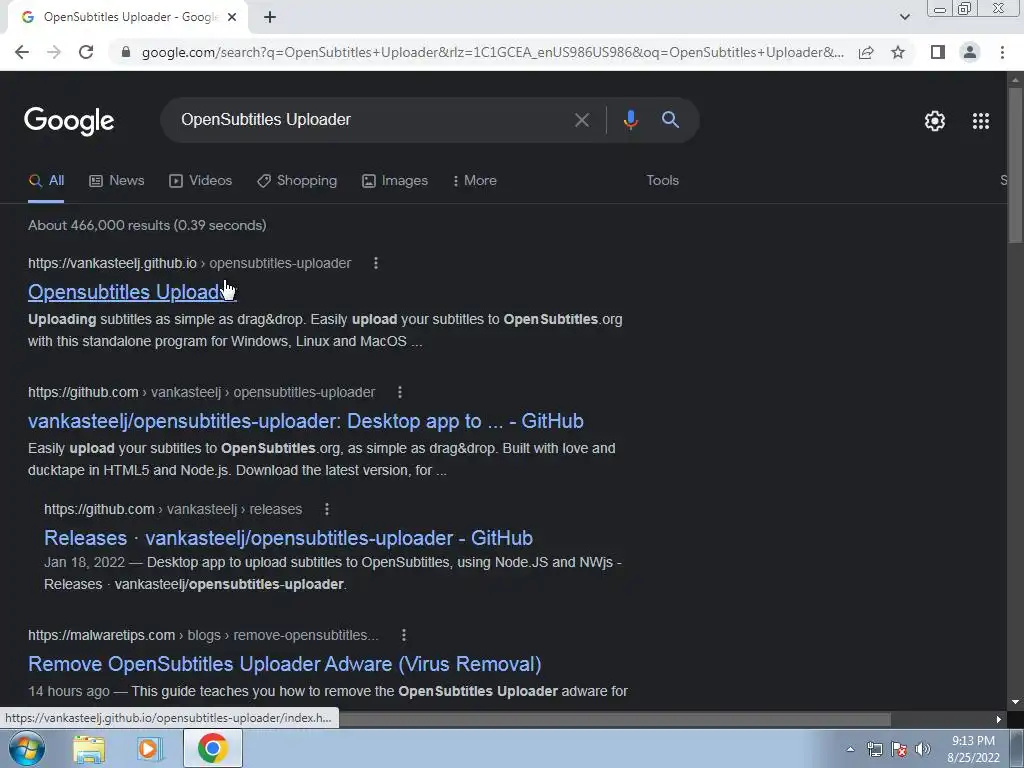Image resolution: width=1024 pixels, height=768 pixels.
Task: Open Windows Explorer from the taskbar
Action: (89, 748)
